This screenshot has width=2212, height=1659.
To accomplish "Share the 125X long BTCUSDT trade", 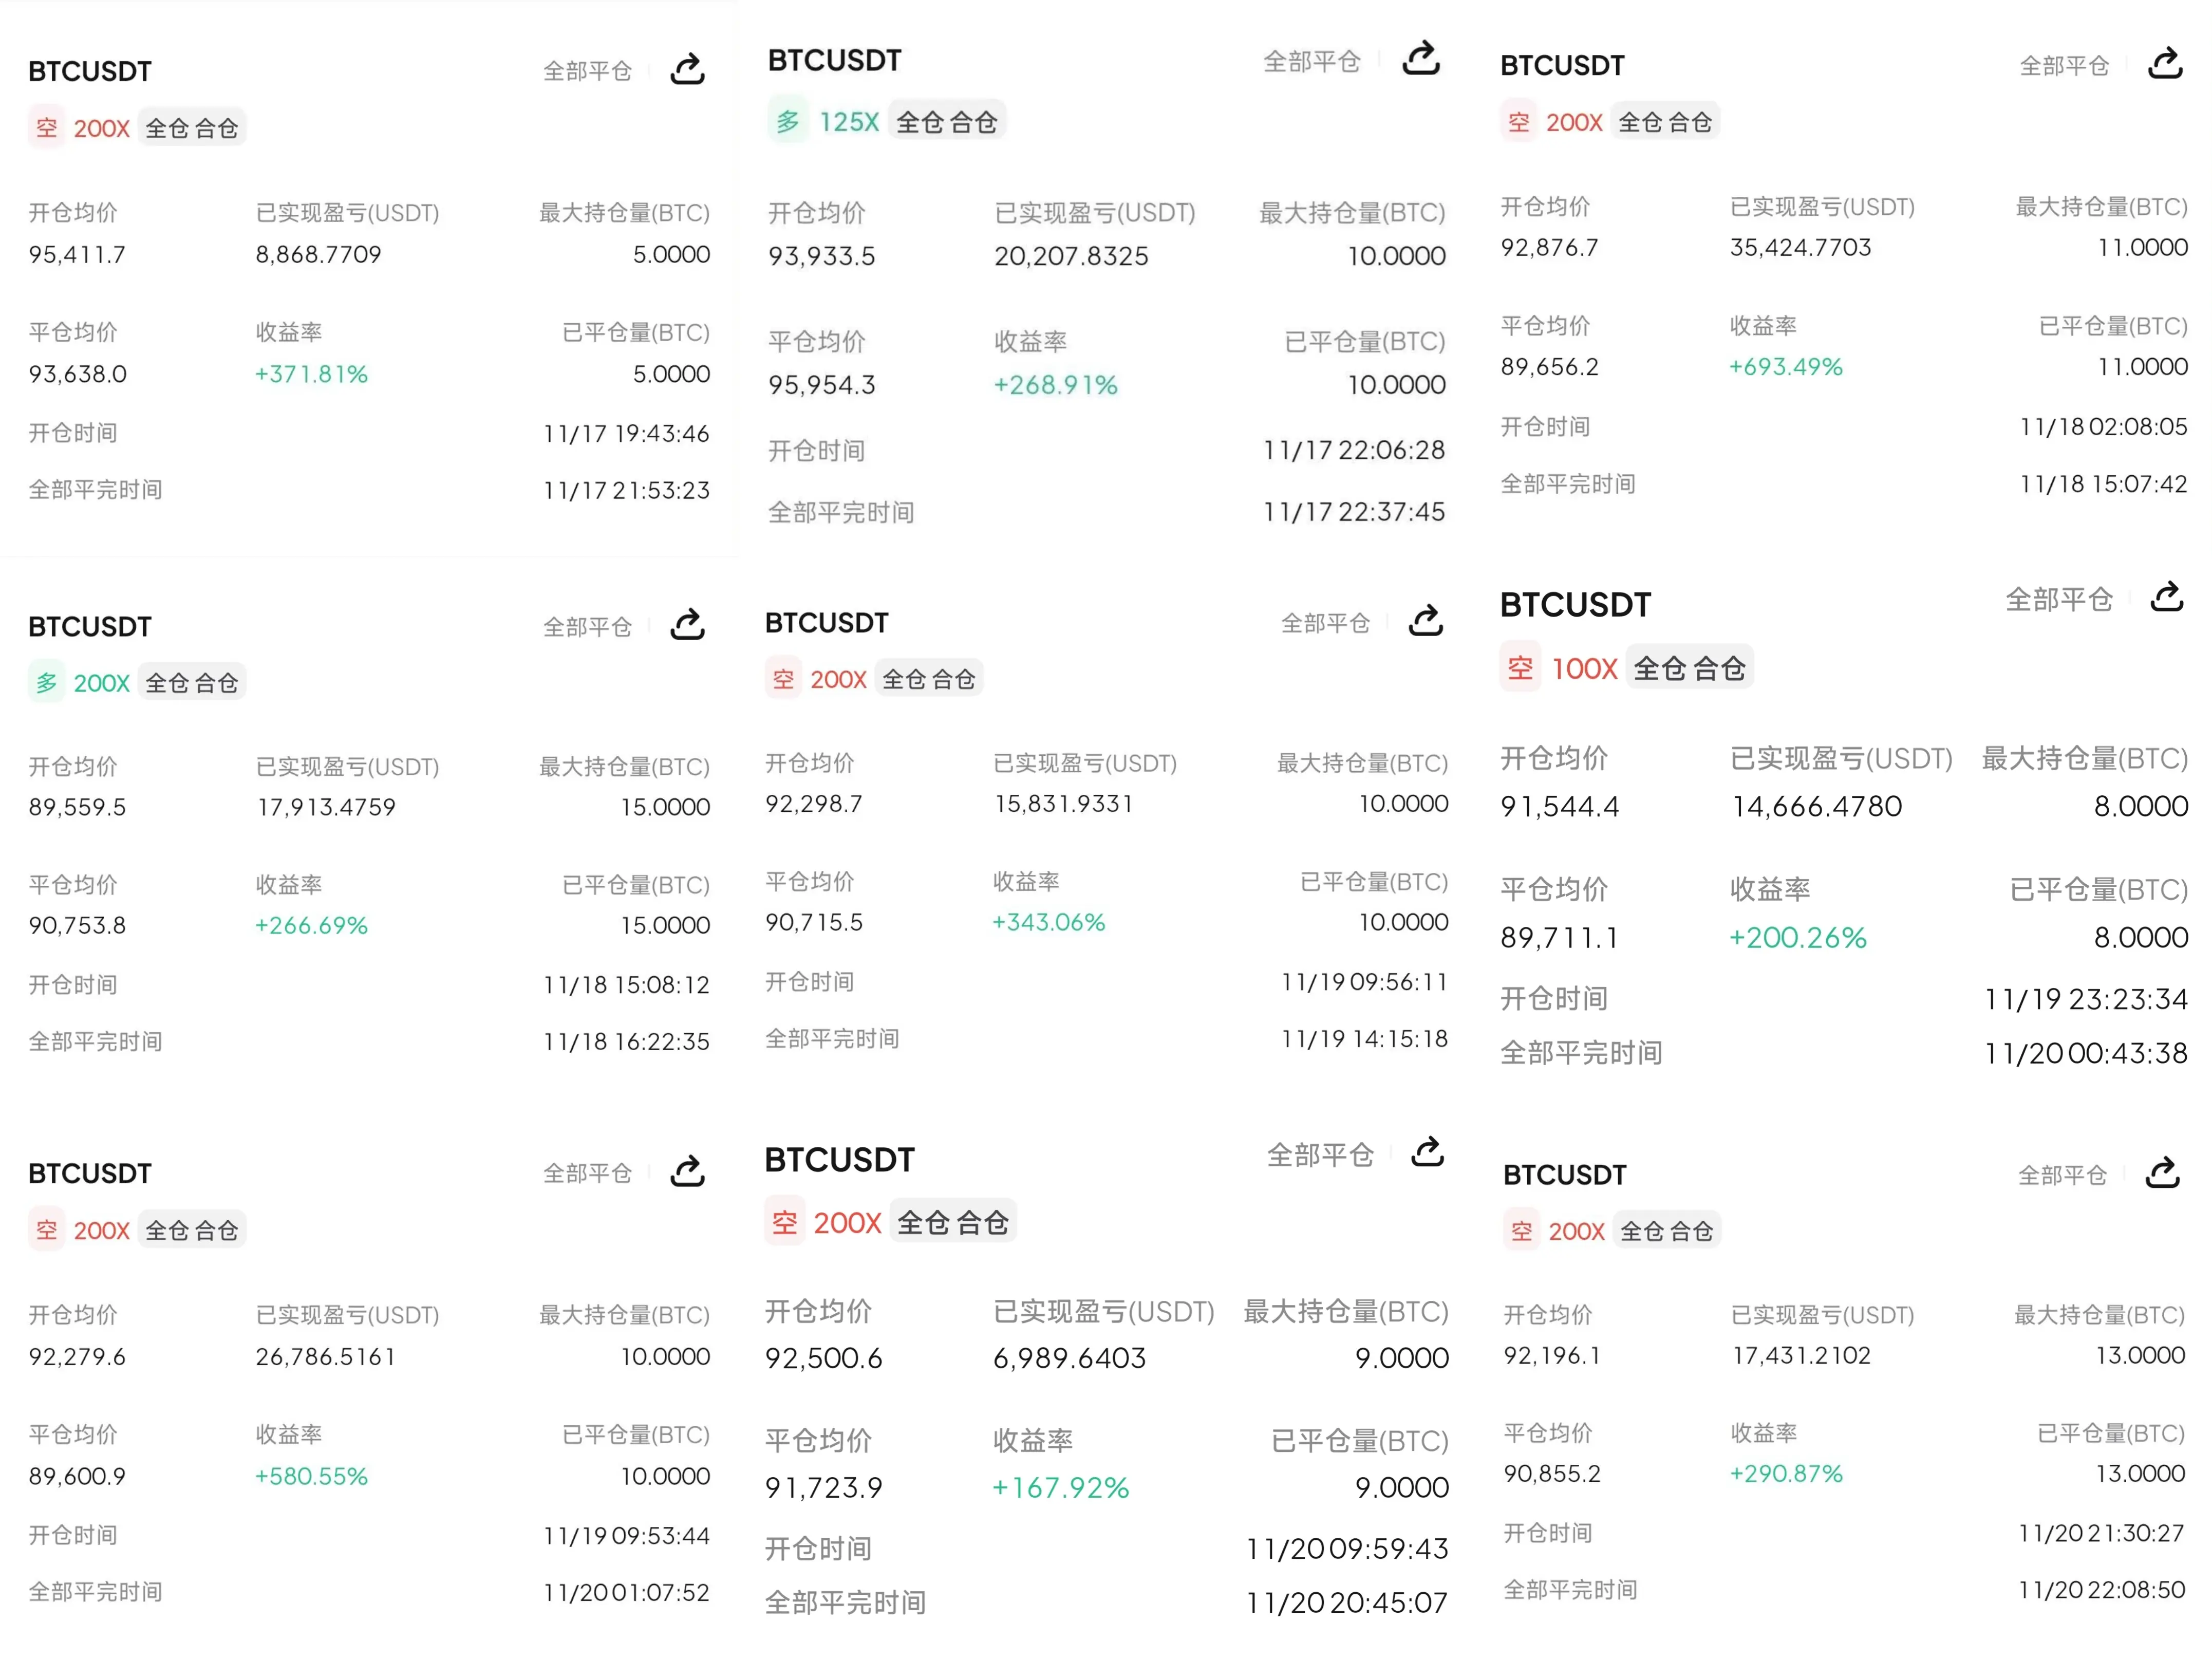I will pos(1420,59).
